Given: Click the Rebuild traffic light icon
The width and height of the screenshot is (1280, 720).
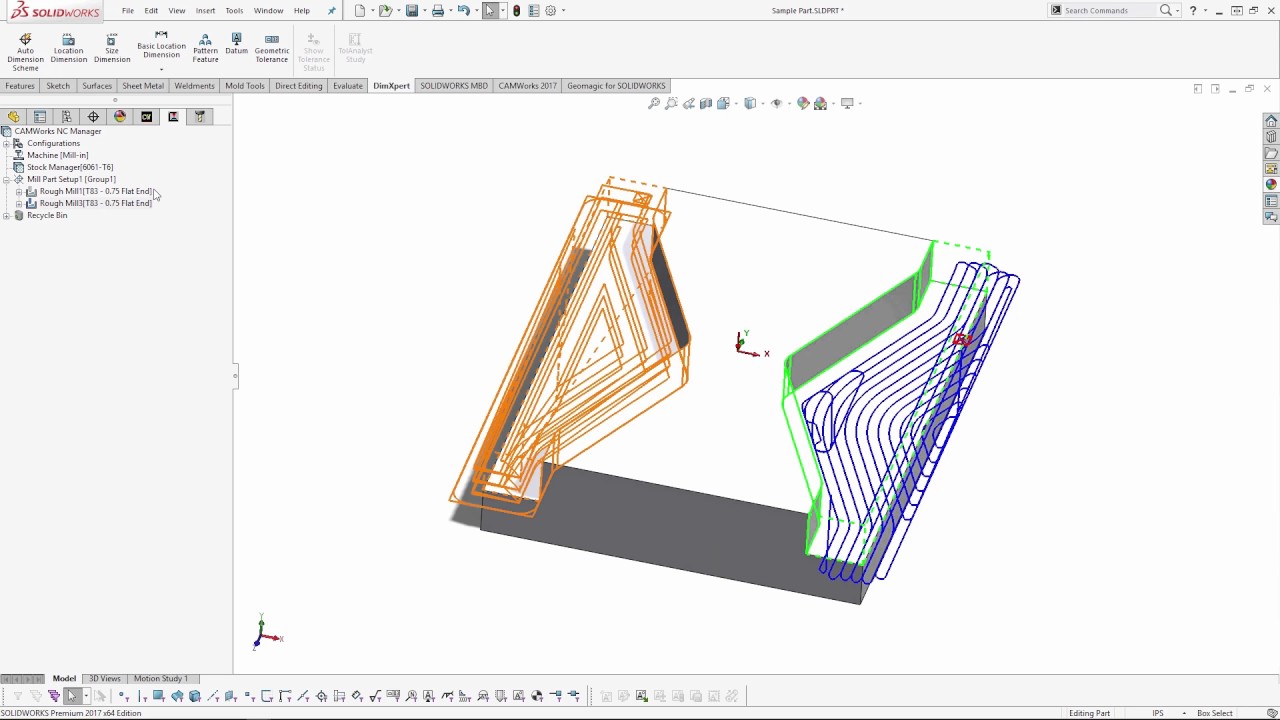Looking at the screenshot, I should 516,10.
